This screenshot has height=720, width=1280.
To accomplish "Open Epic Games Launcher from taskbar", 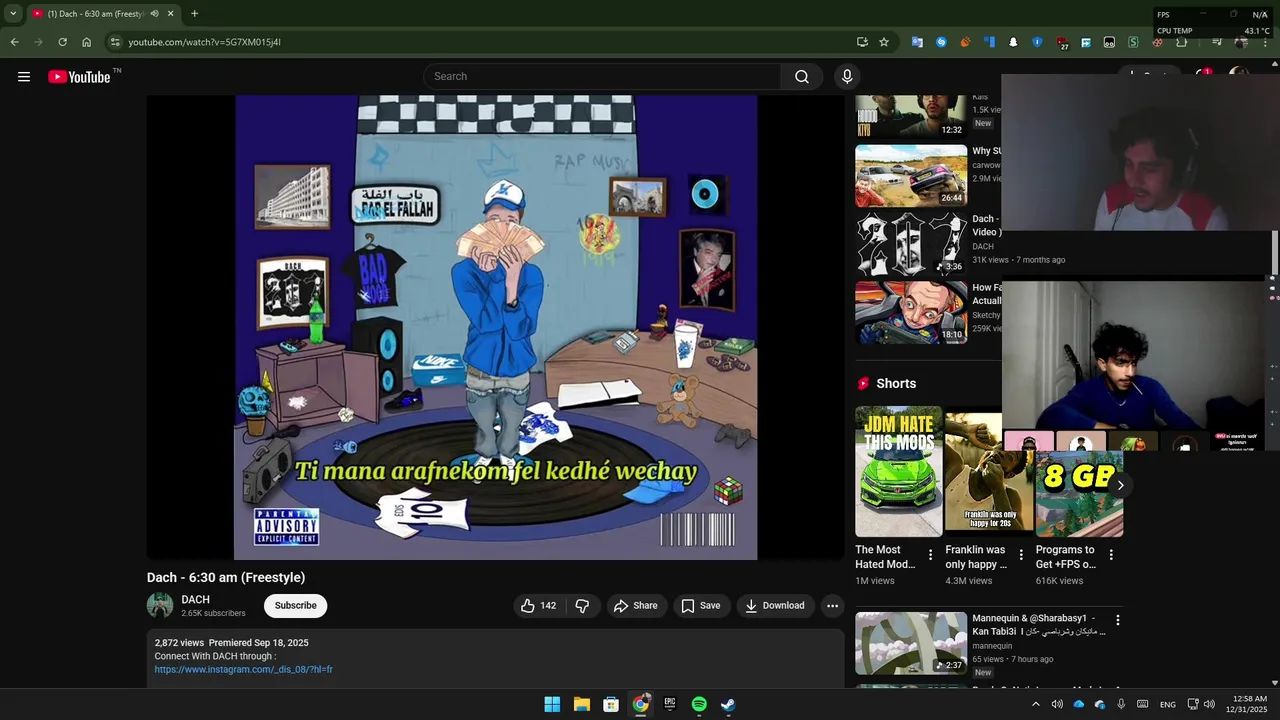I will point(670,704).
